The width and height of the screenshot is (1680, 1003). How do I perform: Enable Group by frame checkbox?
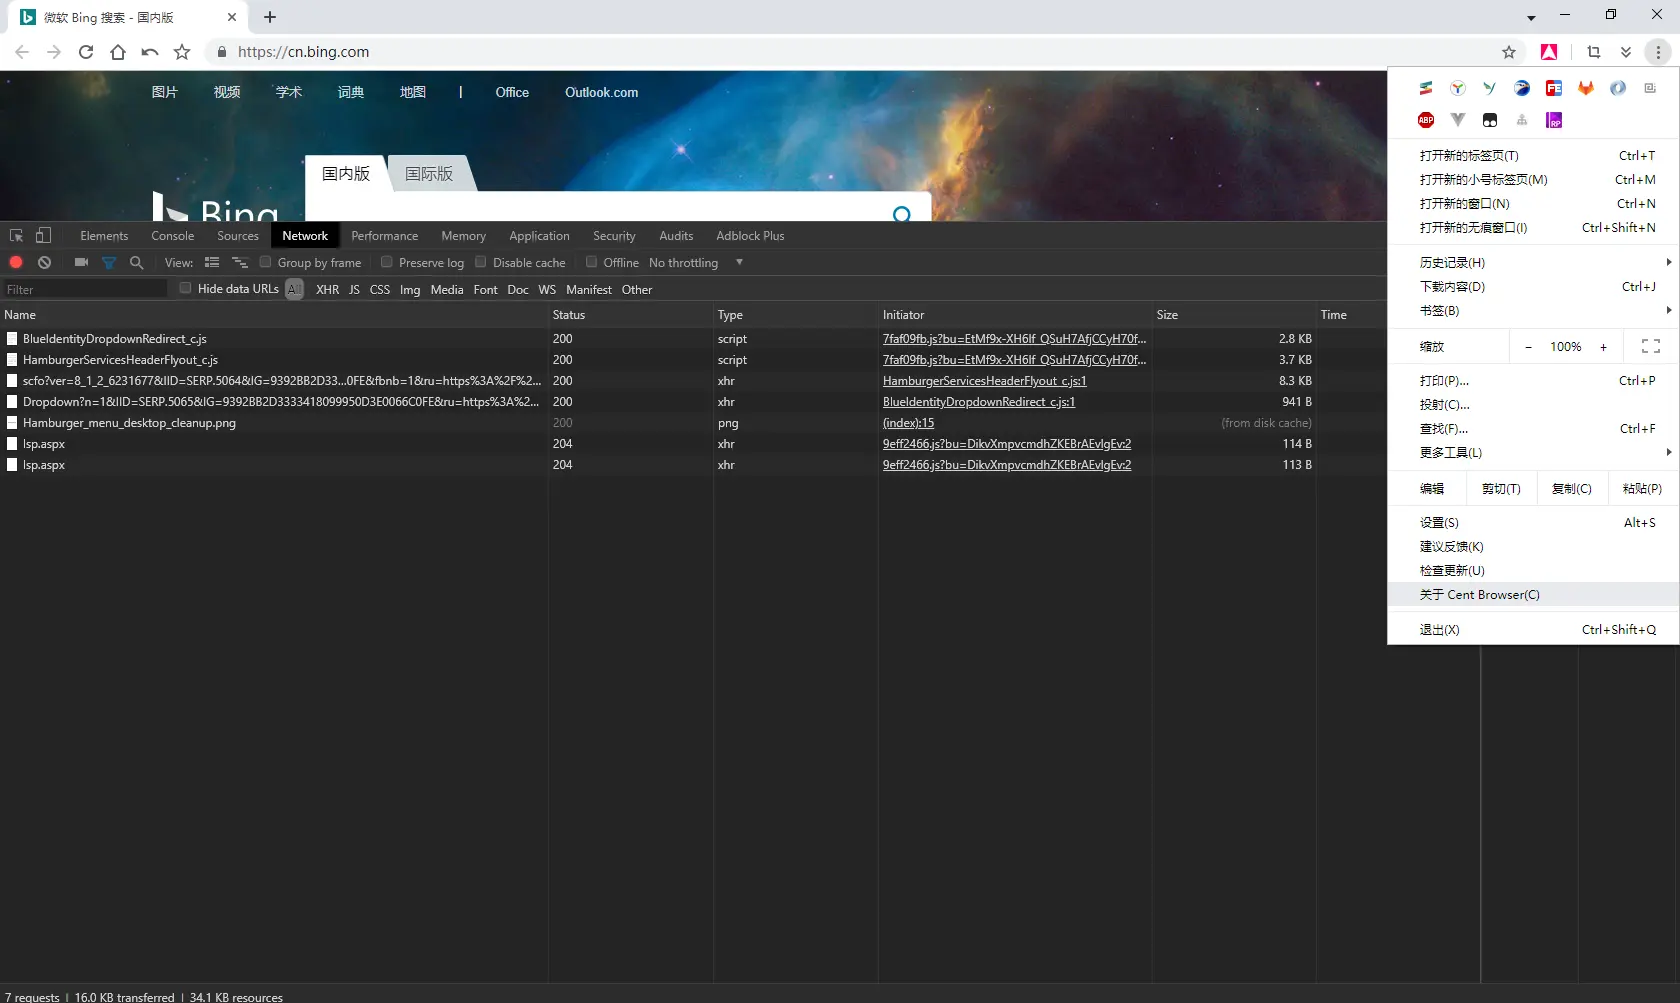tap(266, 262)
